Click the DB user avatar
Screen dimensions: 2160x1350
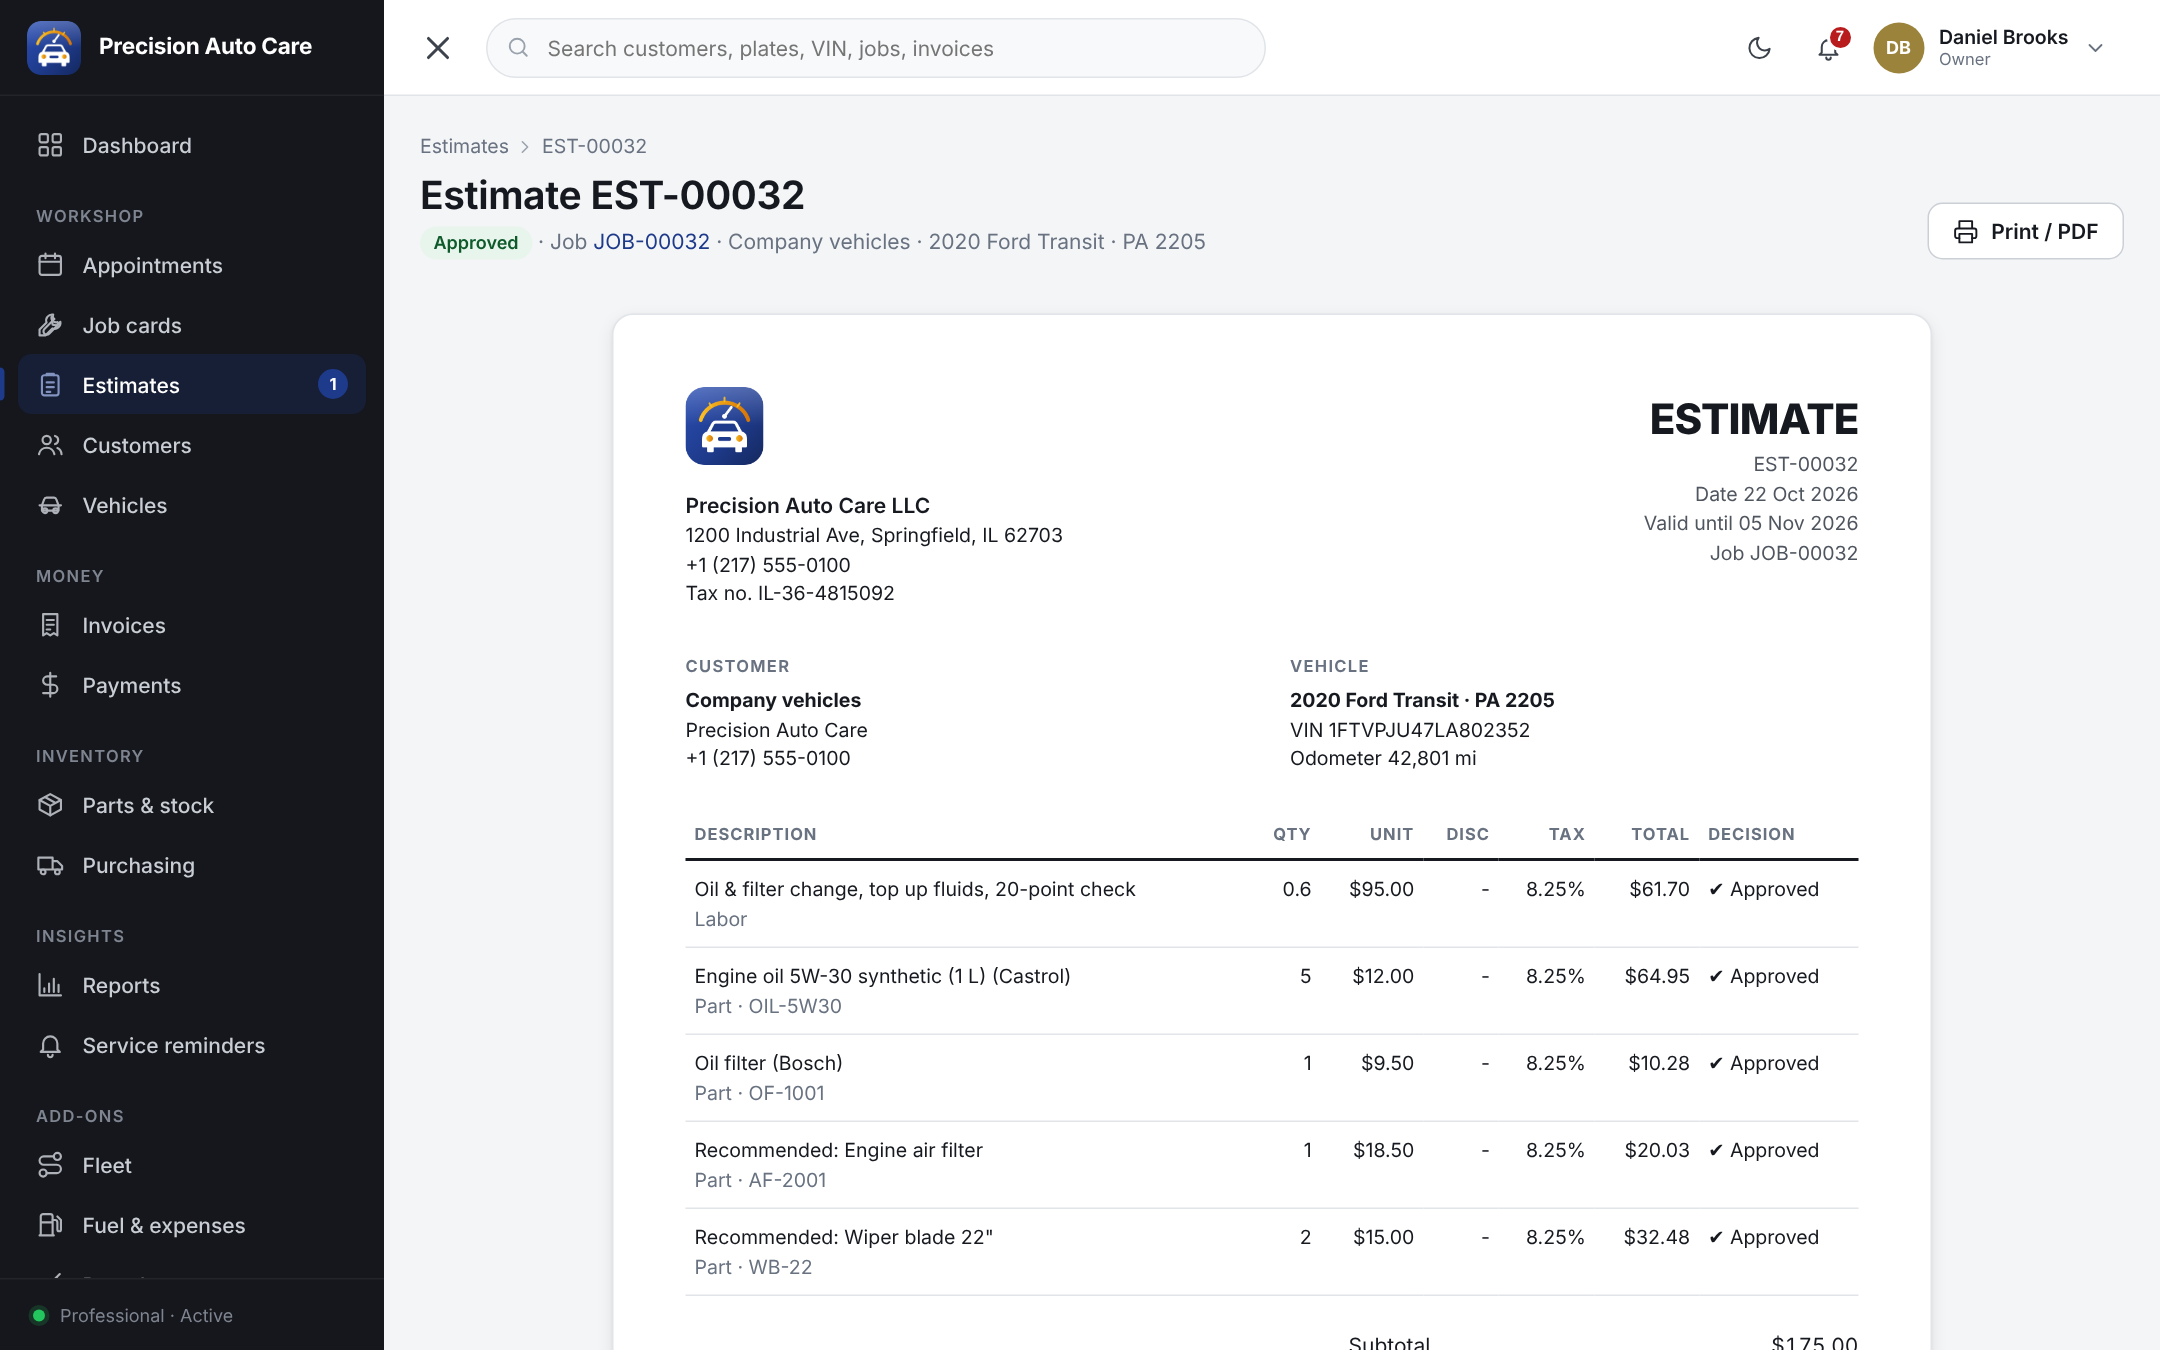[1898, 48]
